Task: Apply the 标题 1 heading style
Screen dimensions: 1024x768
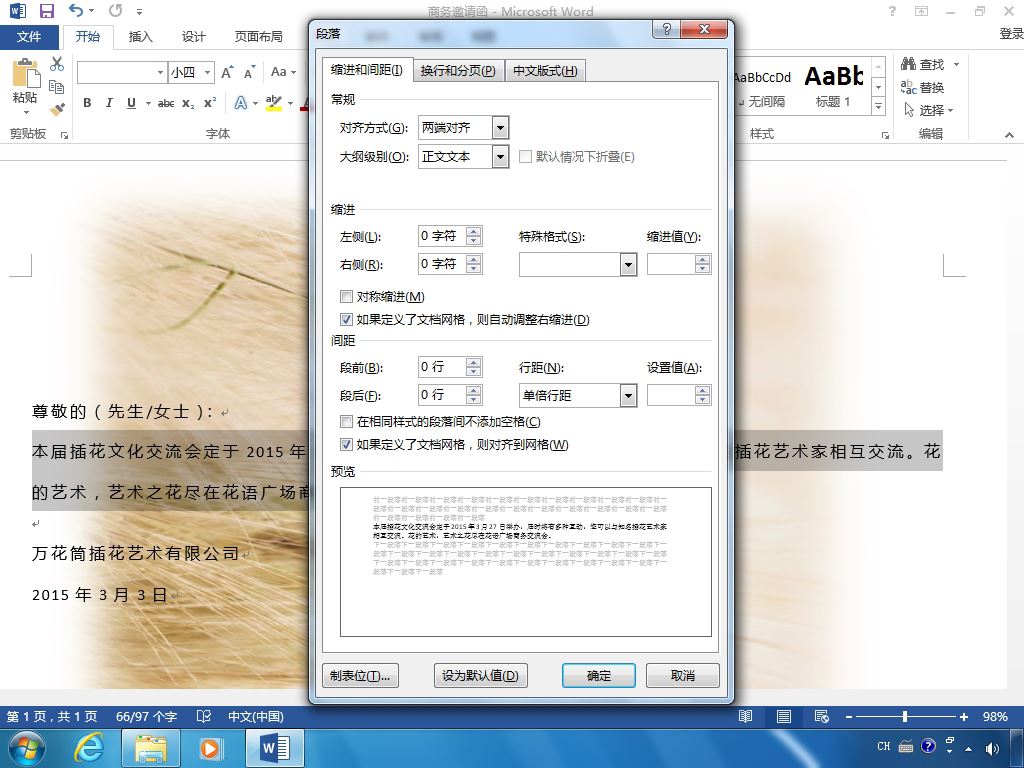Action: (833, 87)
